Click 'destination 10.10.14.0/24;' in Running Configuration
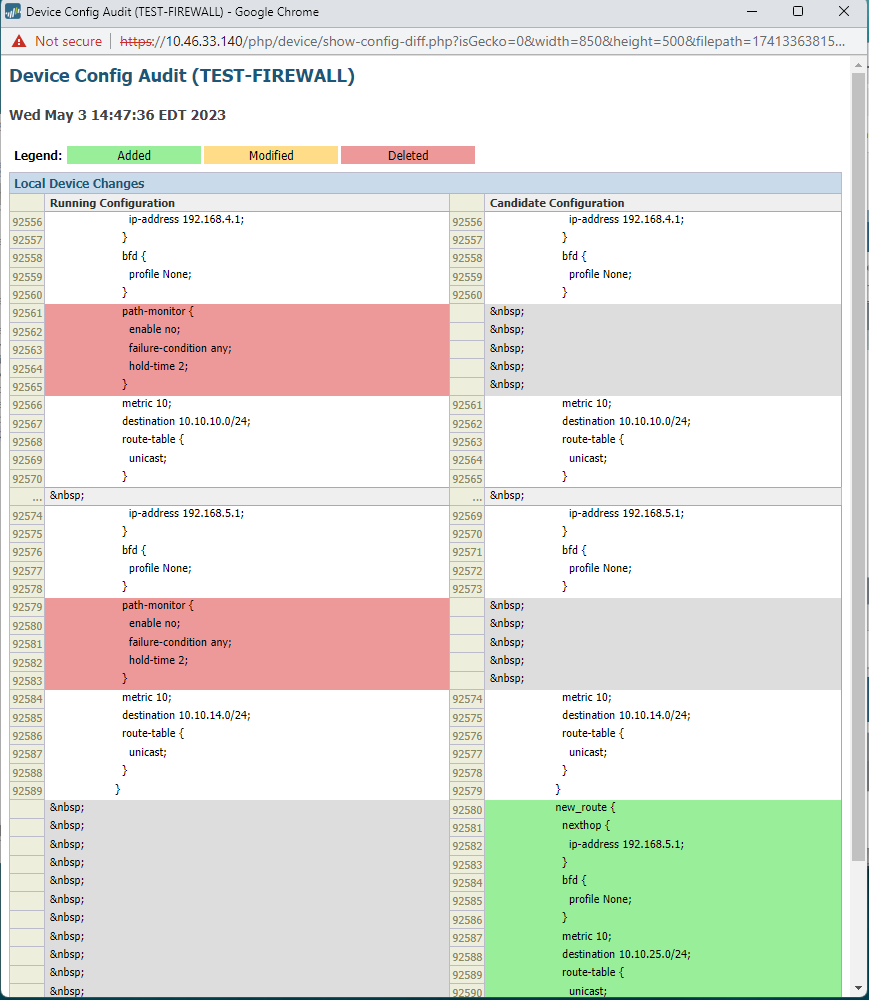 (186, 715)
